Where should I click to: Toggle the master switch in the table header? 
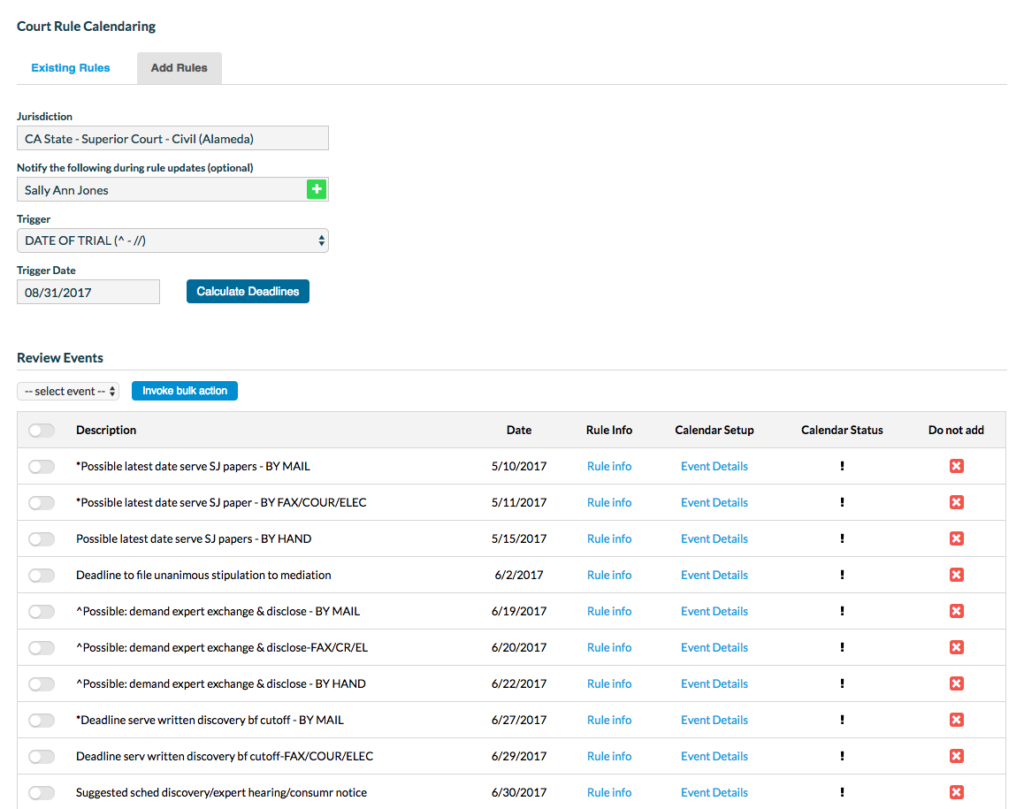[x=40, y=430]
